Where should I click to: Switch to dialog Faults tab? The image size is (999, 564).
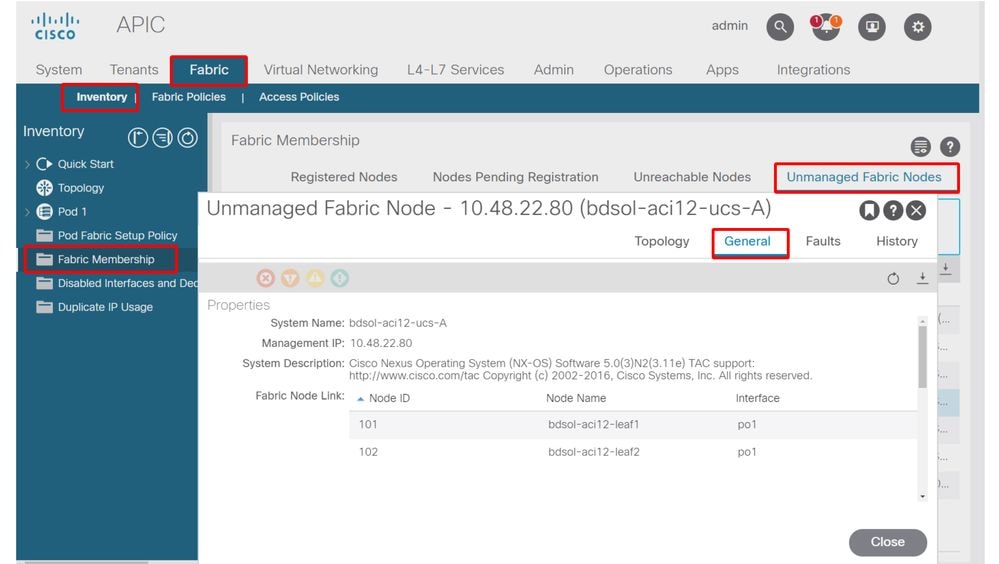point(823,242)
